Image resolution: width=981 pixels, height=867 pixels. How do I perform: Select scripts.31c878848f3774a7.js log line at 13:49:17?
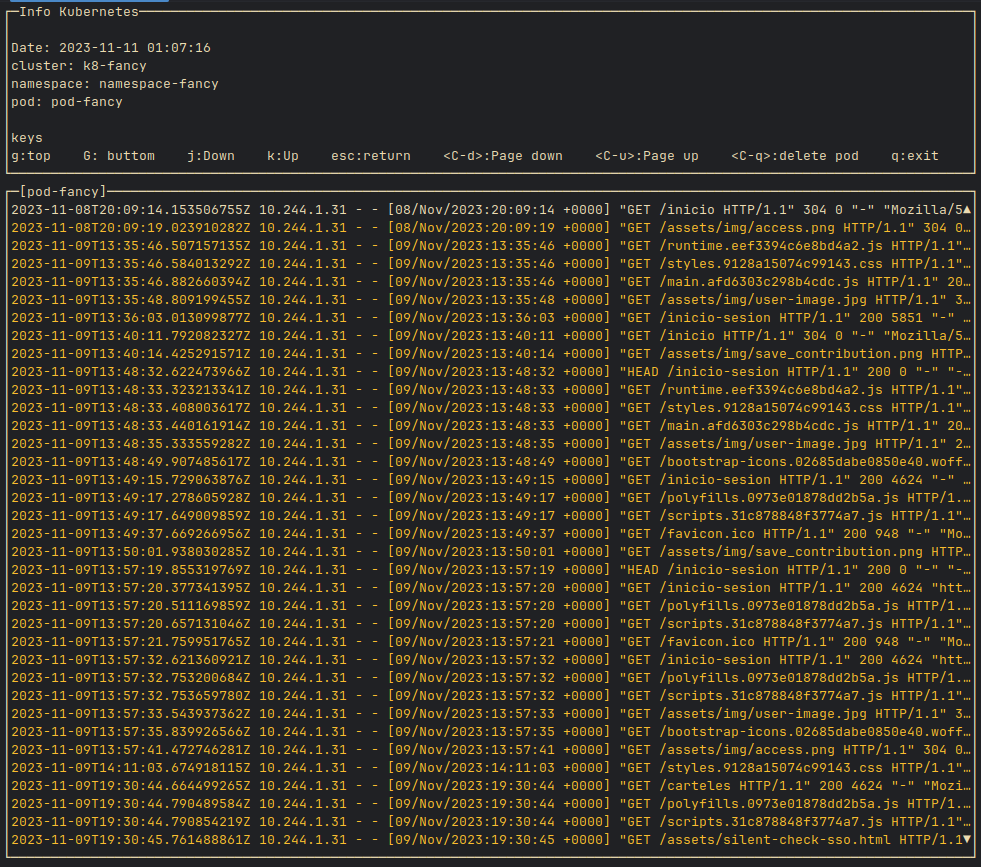[490, 516]
